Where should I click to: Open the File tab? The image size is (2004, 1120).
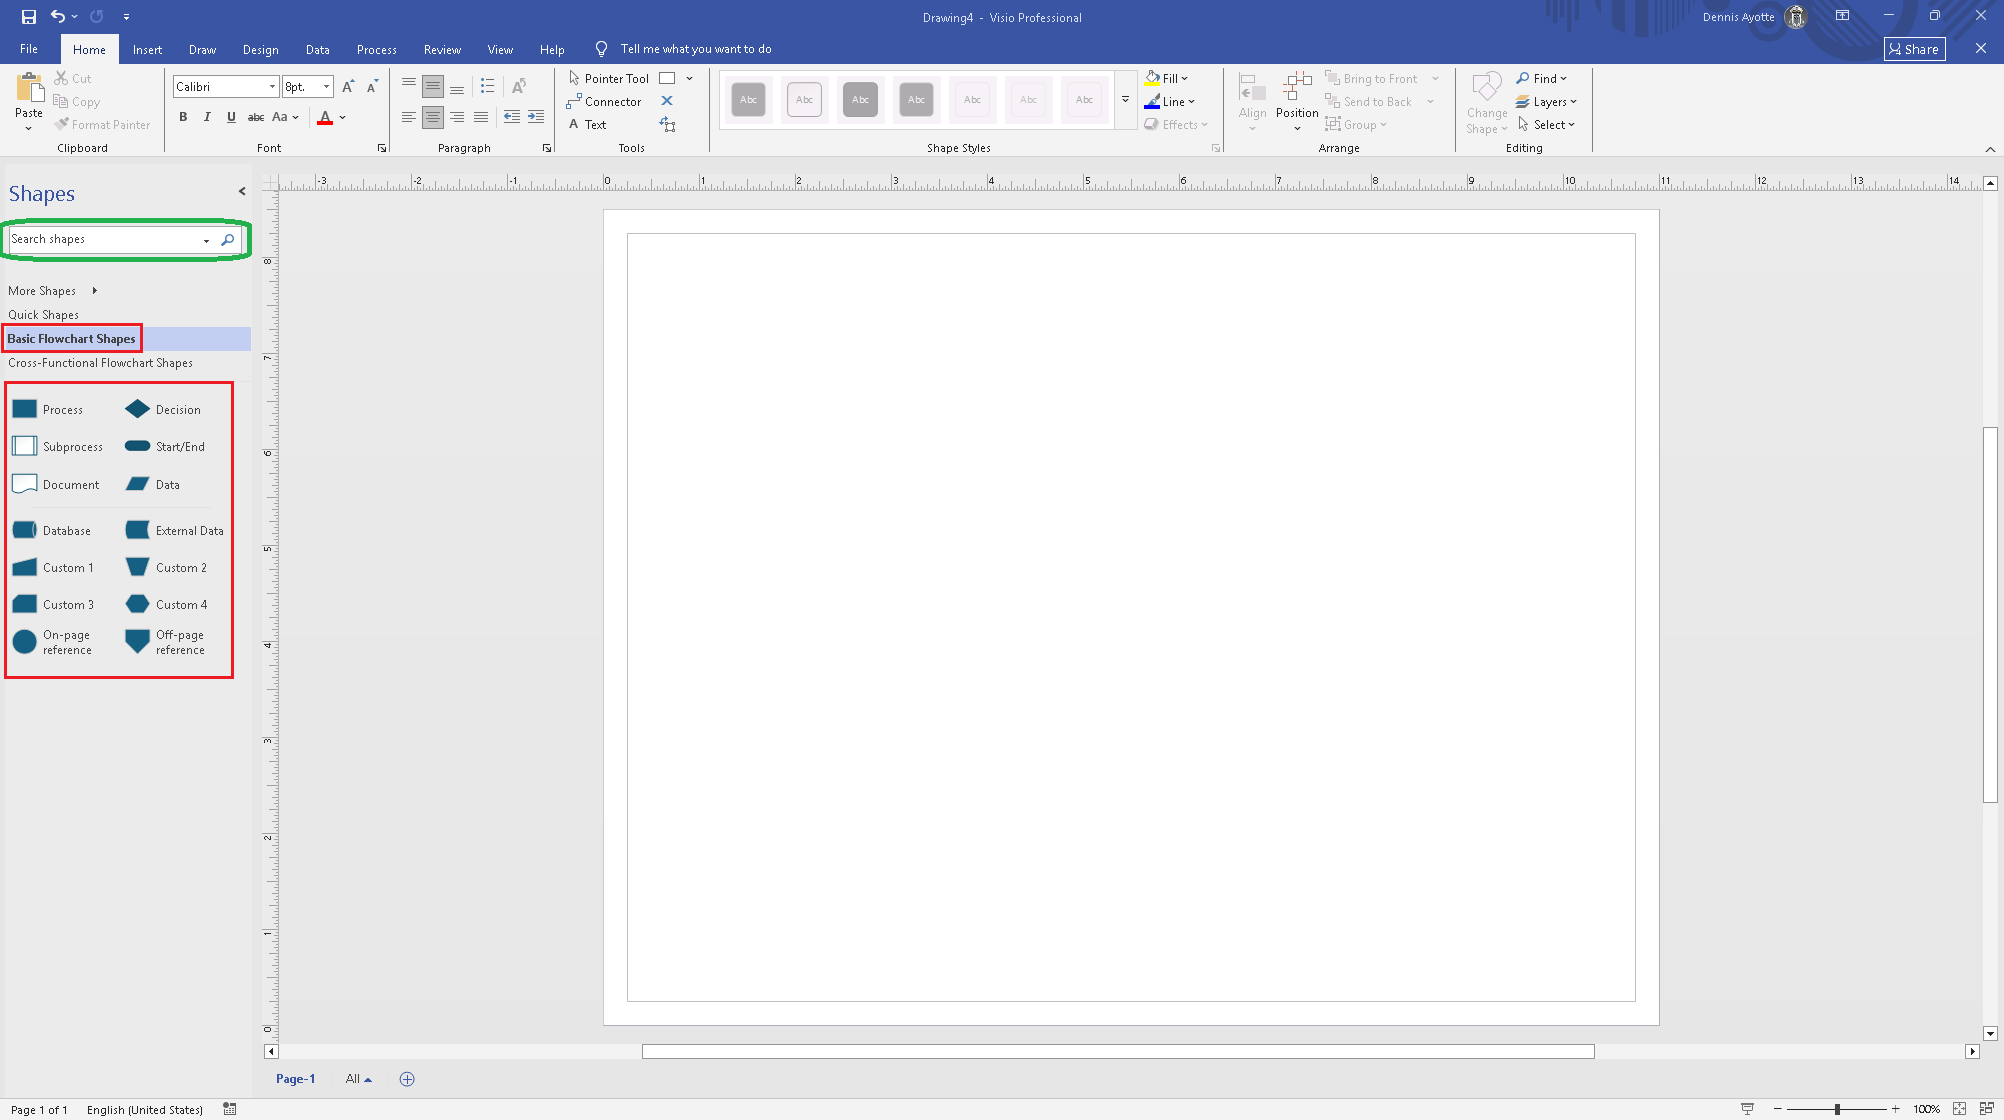tap(29, 49)
